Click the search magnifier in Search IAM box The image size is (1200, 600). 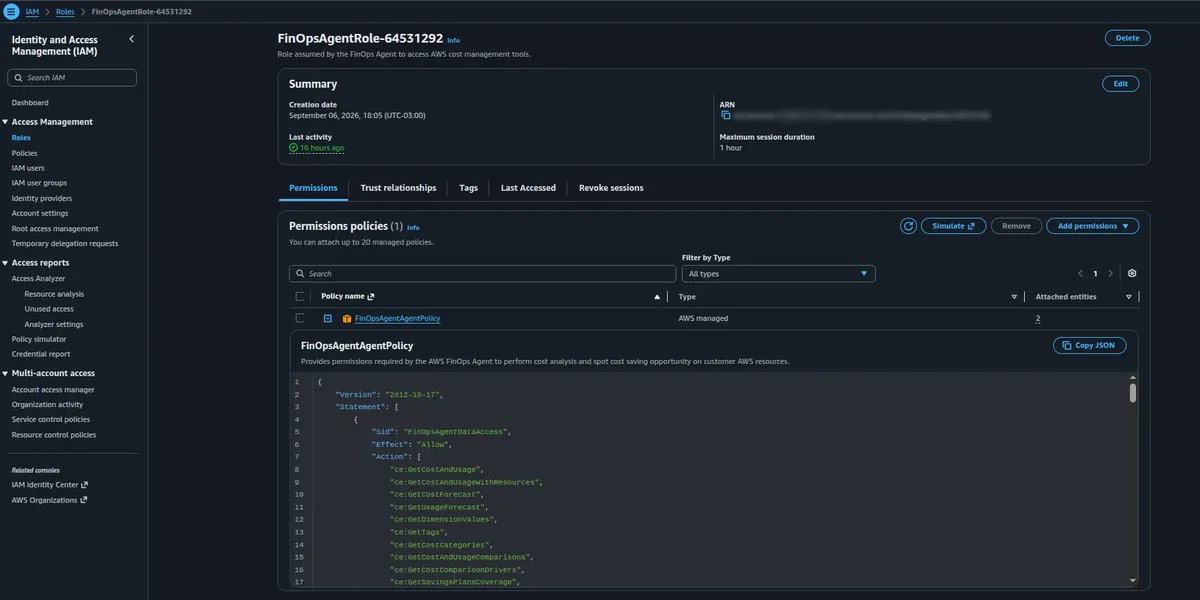point(18,78)
